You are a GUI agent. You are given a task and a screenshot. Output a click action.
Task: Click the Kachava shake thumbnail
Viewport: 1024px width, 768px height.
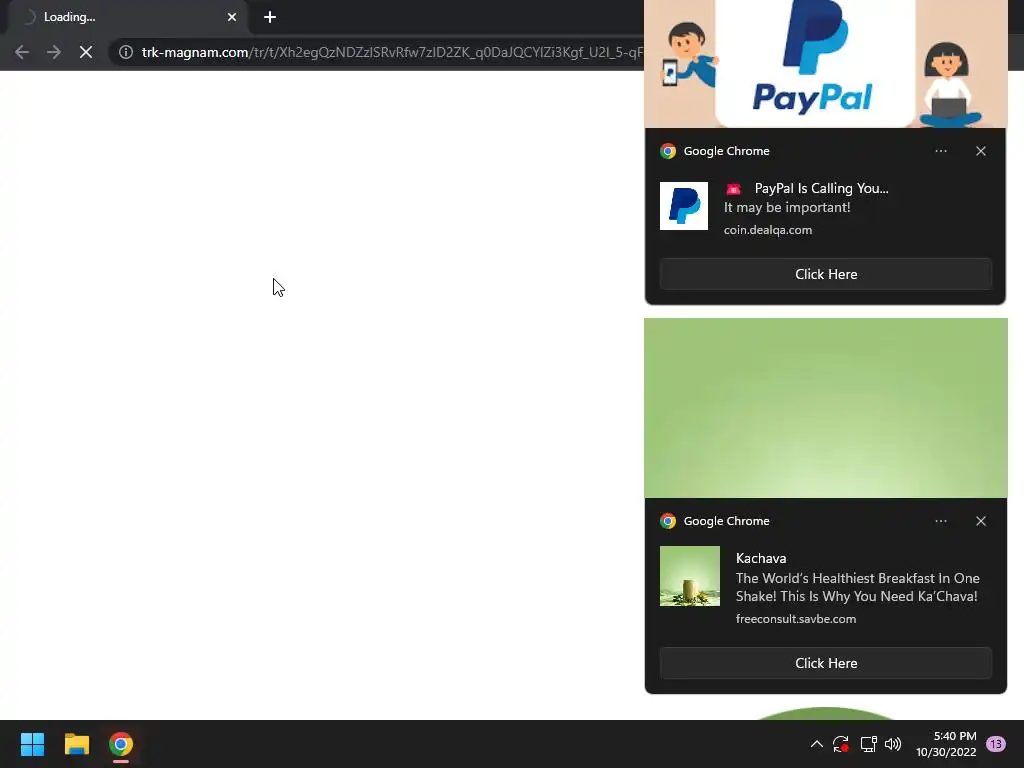tap(690, 576)
